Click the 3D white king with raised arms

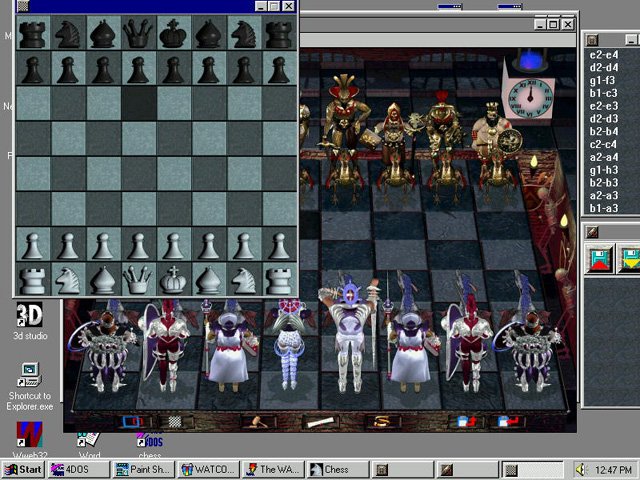pyautogui.click(x=350, y=333)
